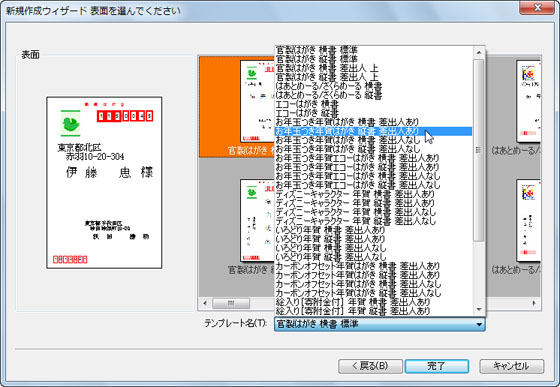Select the lower はあとめーる template thumbnail

516,227
